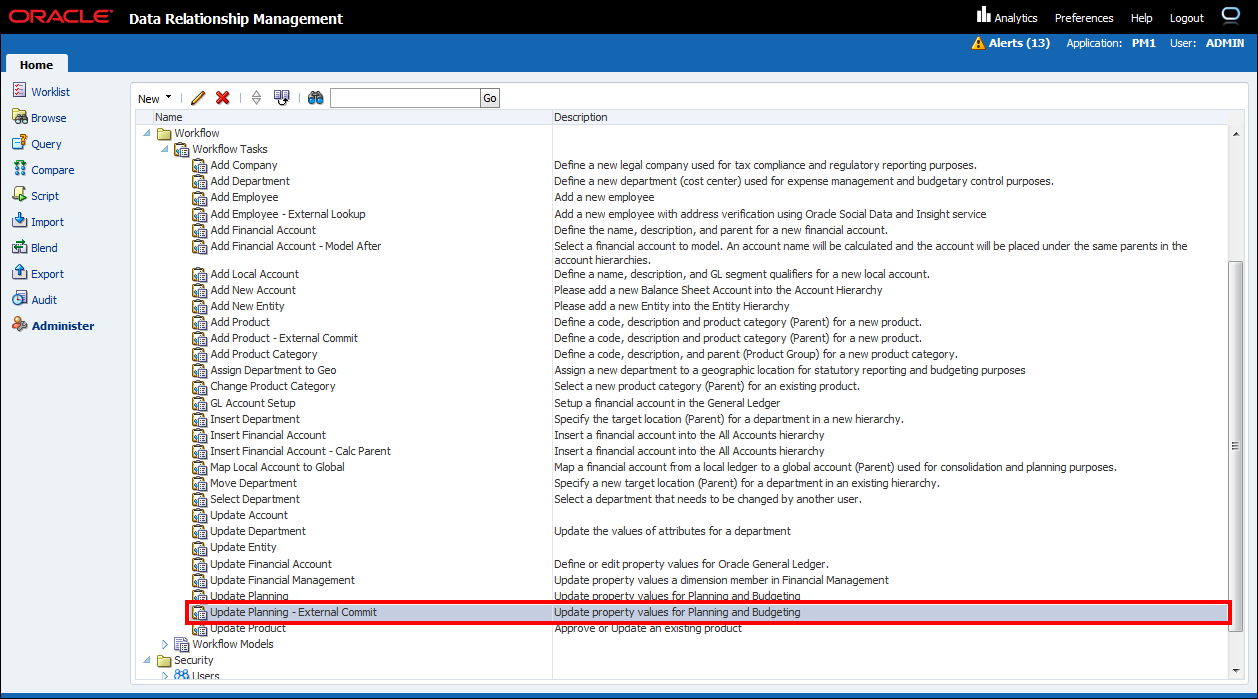The width and height of the screenshot is (1258, 699).
Task: Collapse the Workflow Tasks node
Action: pyautogui.click(x=166, y=149)
